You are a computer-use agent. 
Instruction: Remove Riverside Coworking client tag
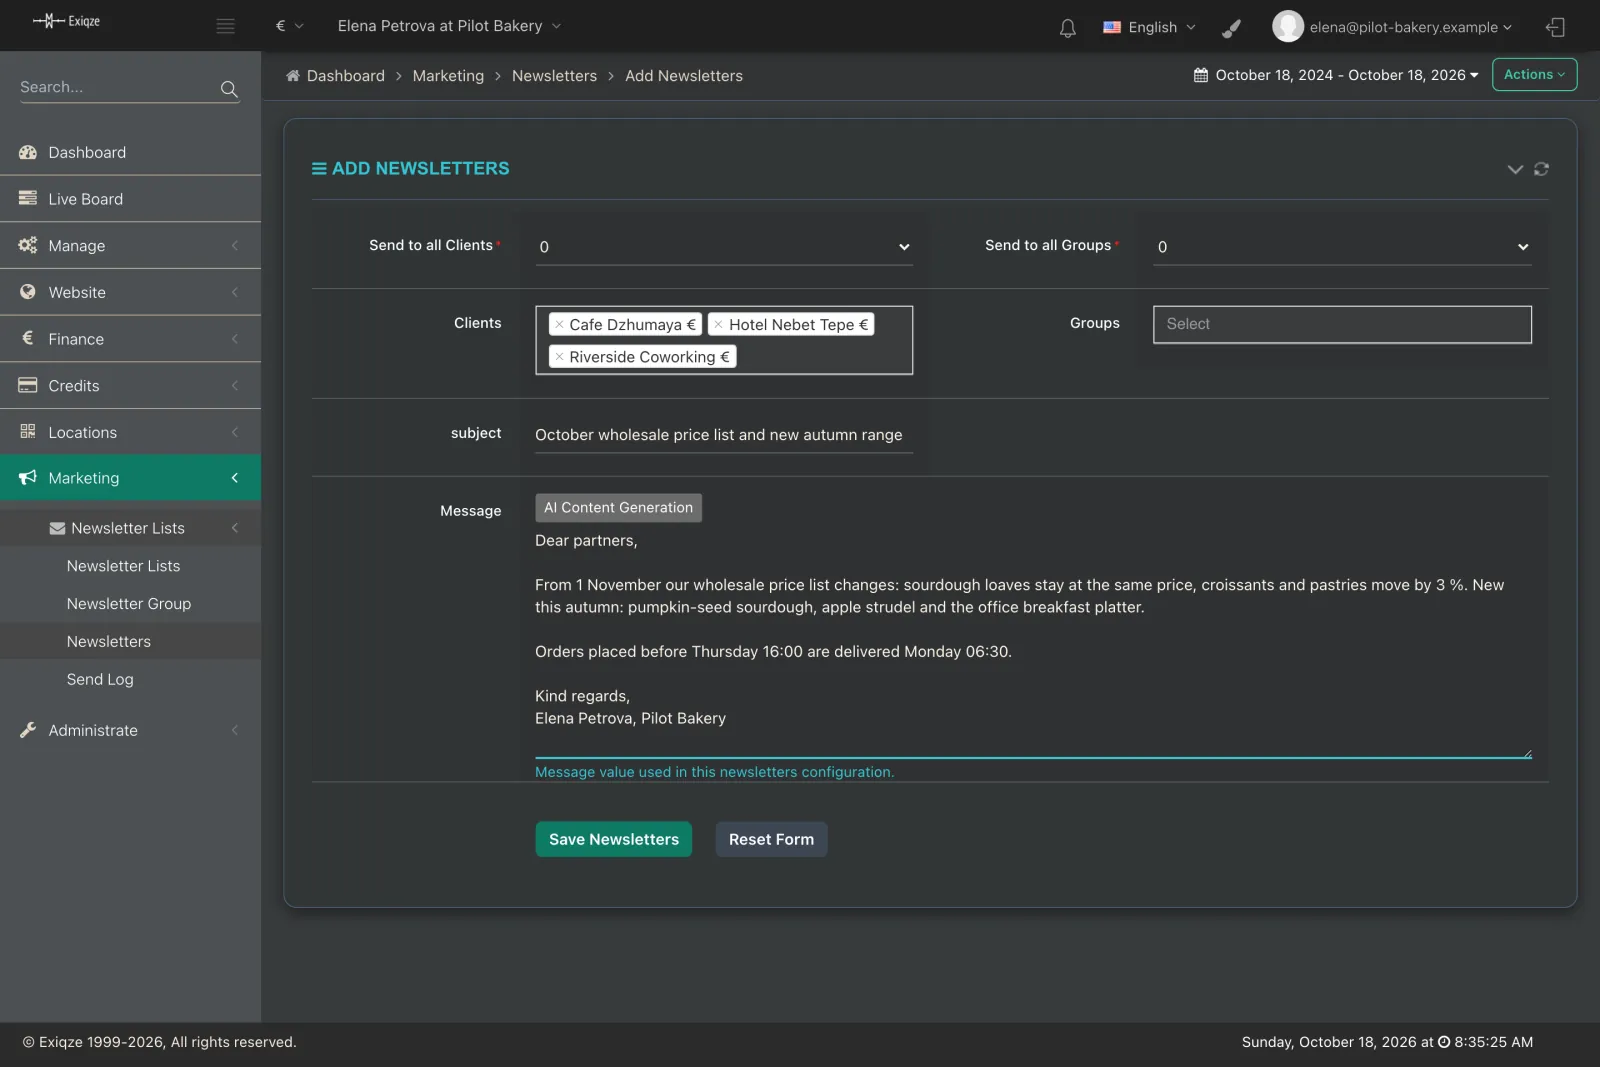tap(559, 357)
